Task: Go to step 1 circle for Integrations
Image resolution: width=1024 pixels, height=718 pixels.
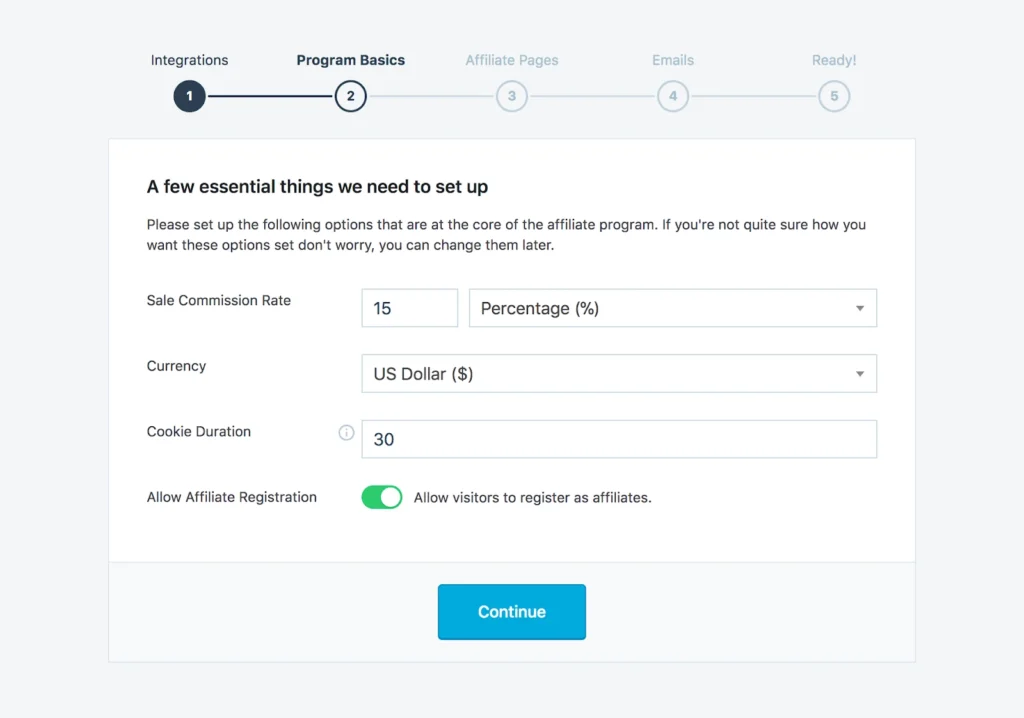Action: pyautogui.click(x=189, y=97)
